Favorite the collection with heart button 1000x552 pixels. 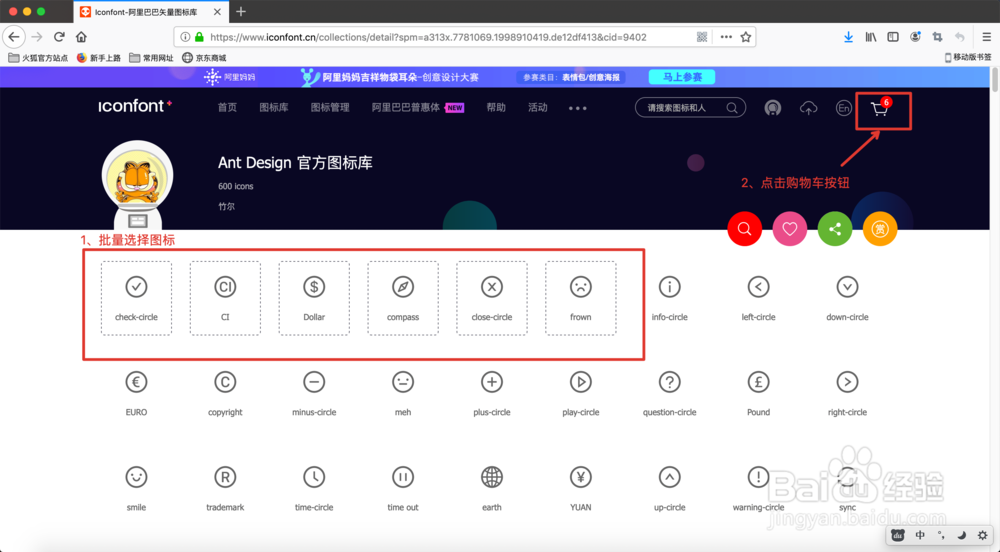[x=790, y=228]
